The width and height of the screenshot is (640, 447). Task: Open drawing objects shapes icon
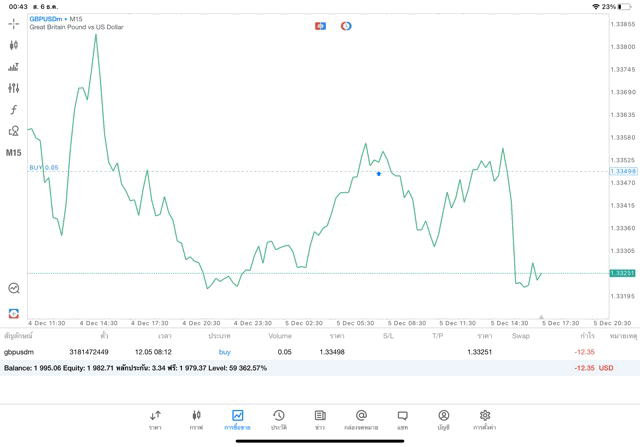coord(13,131)
